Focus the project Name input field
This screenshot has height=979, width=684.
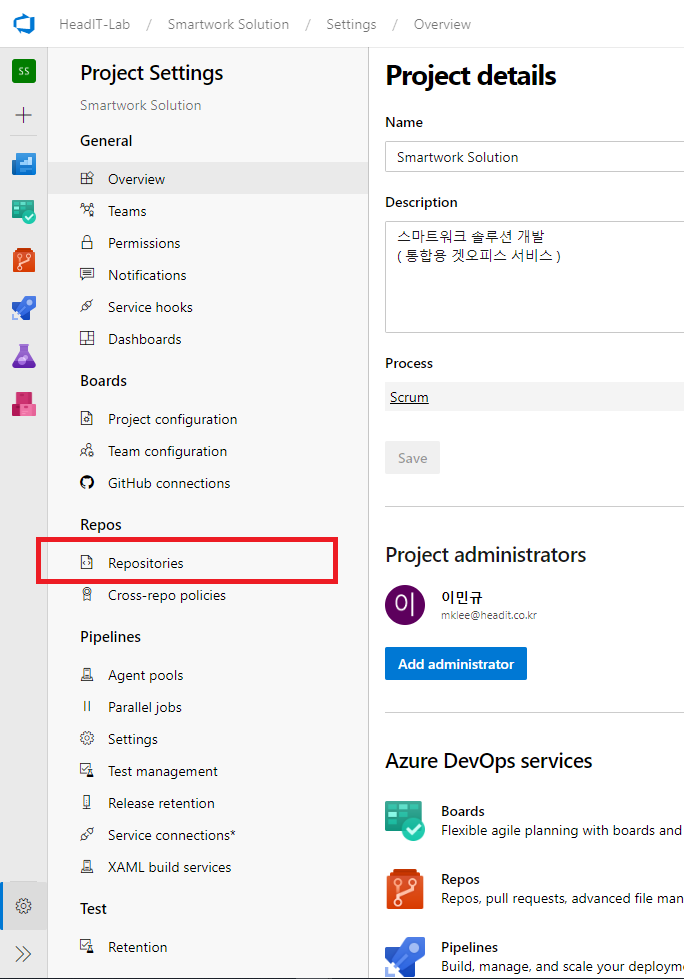tap(534, 157)
